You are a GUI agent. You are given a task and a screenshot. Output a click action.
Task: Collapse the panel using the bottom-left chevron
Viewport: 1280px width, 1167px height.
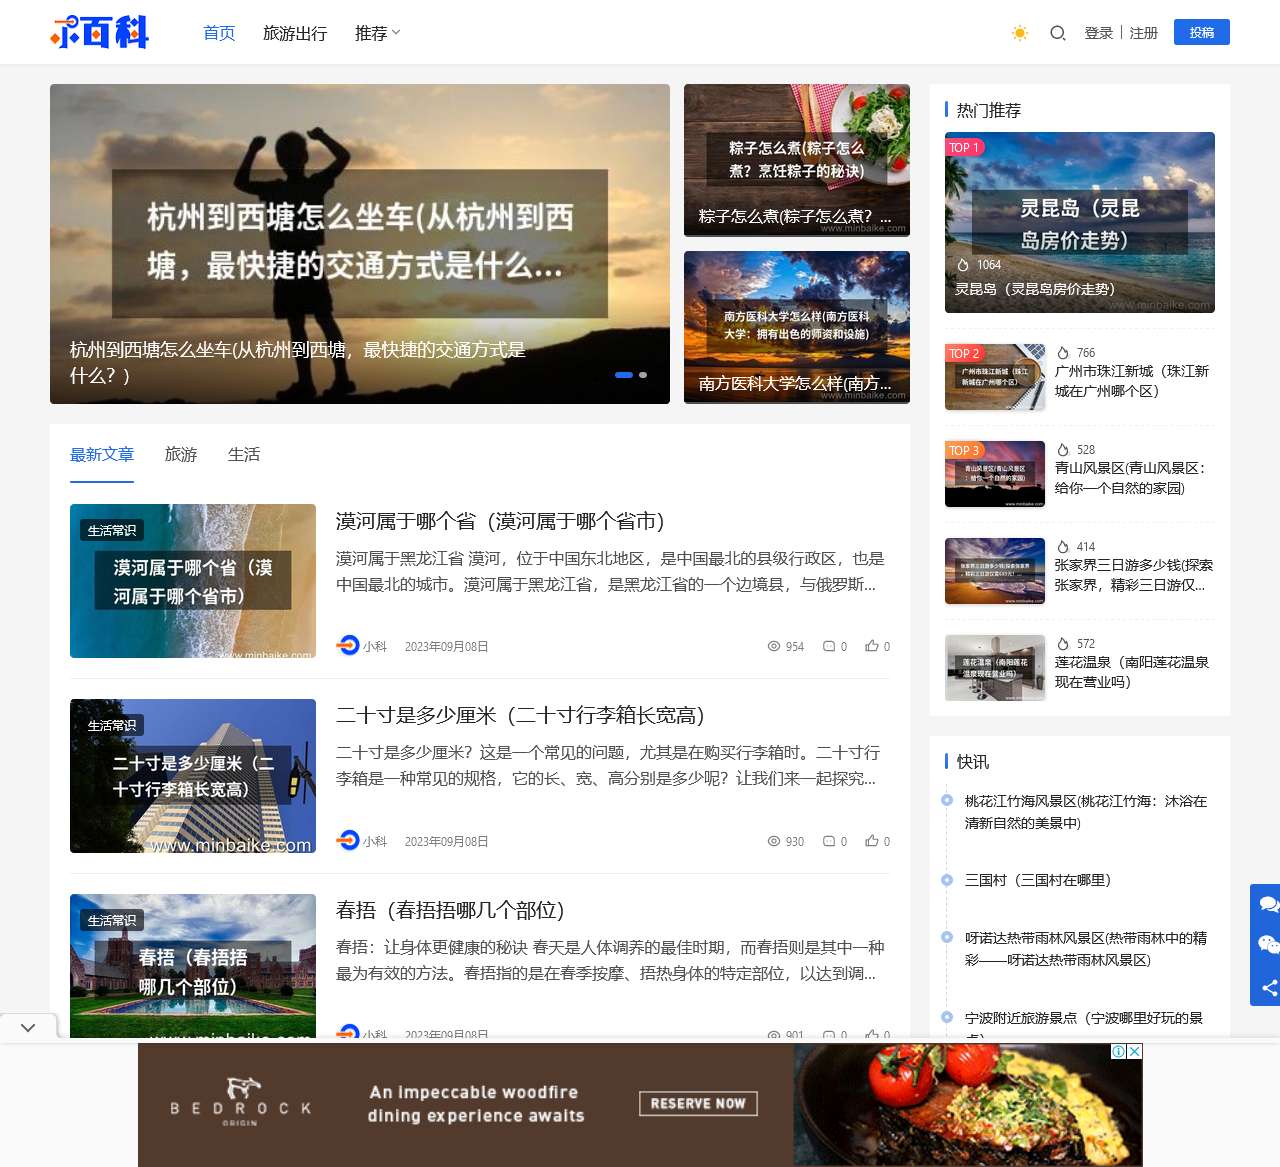(x=28, y=1025)
